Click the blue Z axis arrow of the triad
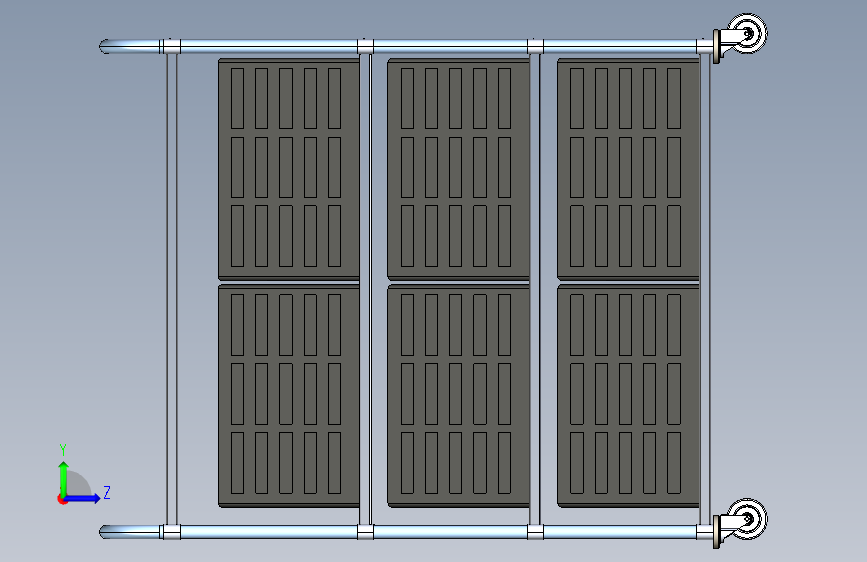Image resolution: width=867 pixels, height=562 pixels. [83, 498]
